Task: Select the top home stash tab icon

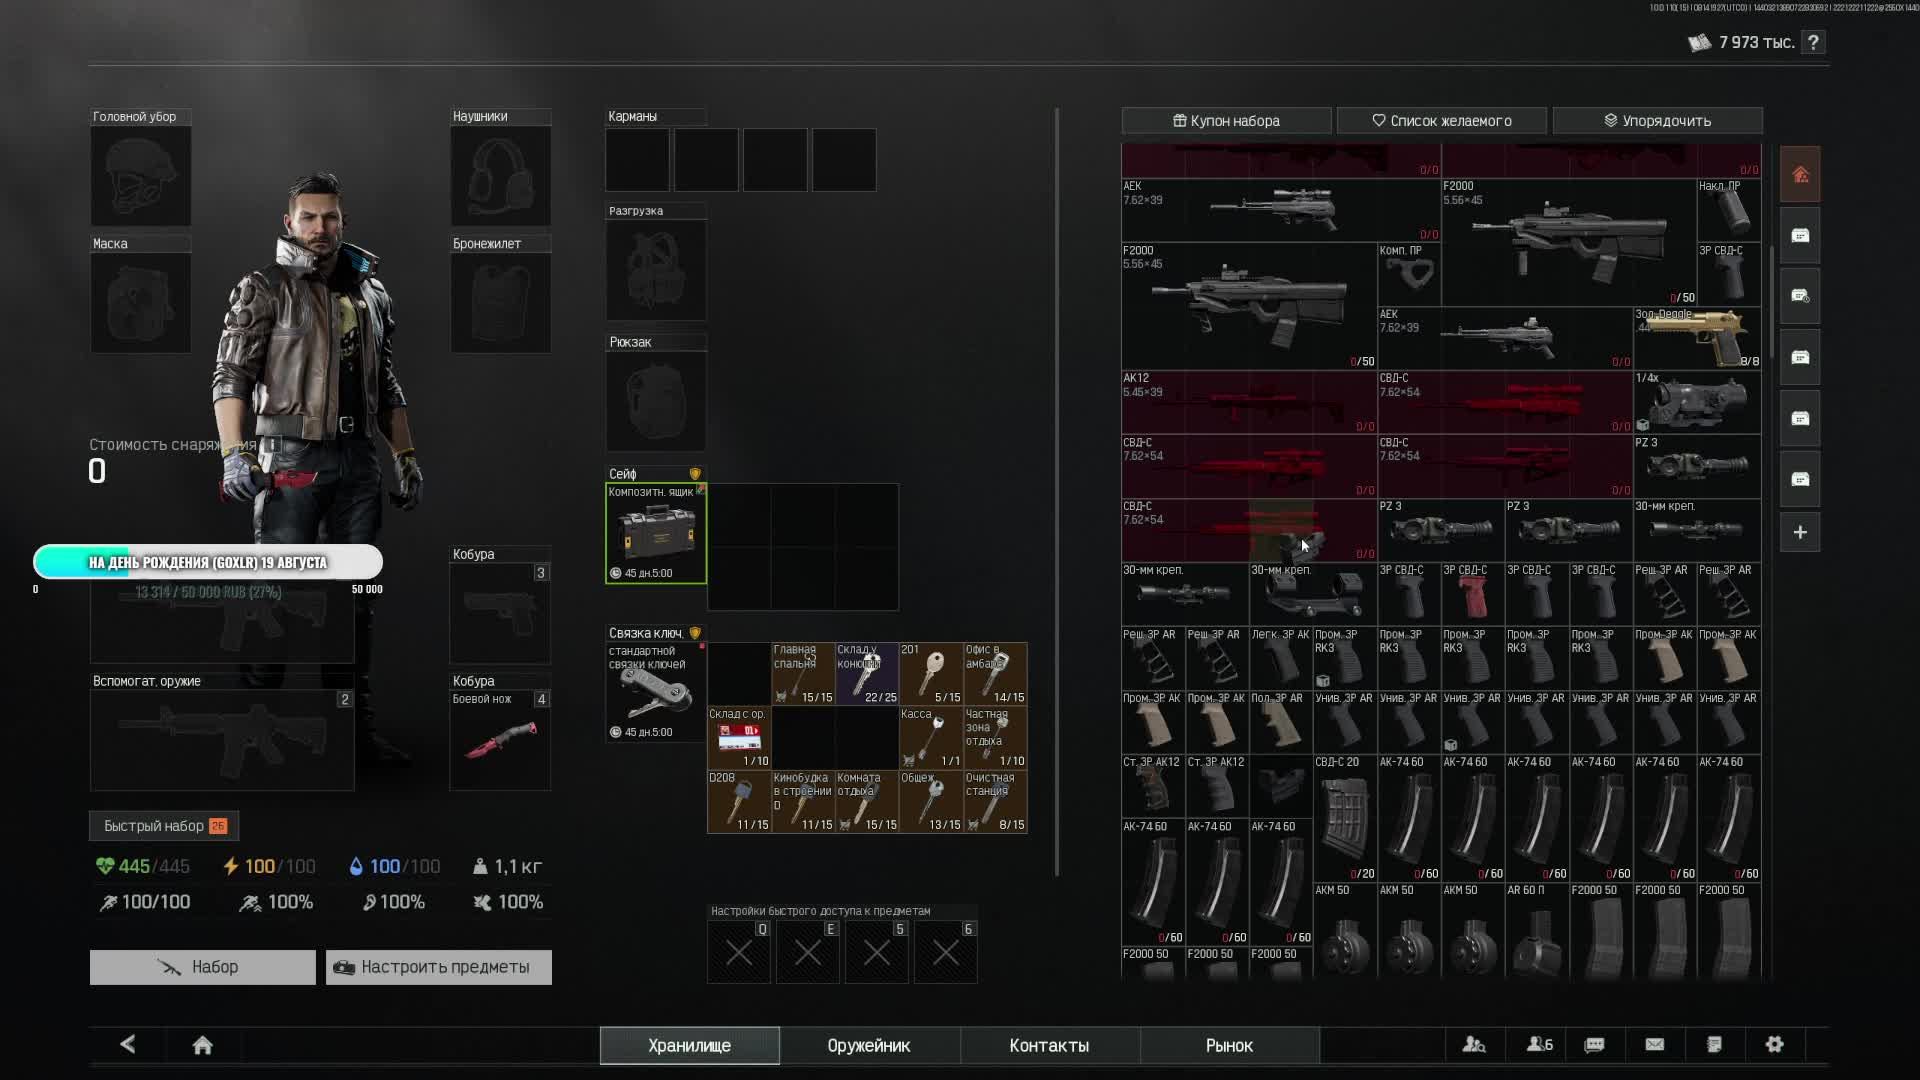Action: click(x=1800, y=175)
